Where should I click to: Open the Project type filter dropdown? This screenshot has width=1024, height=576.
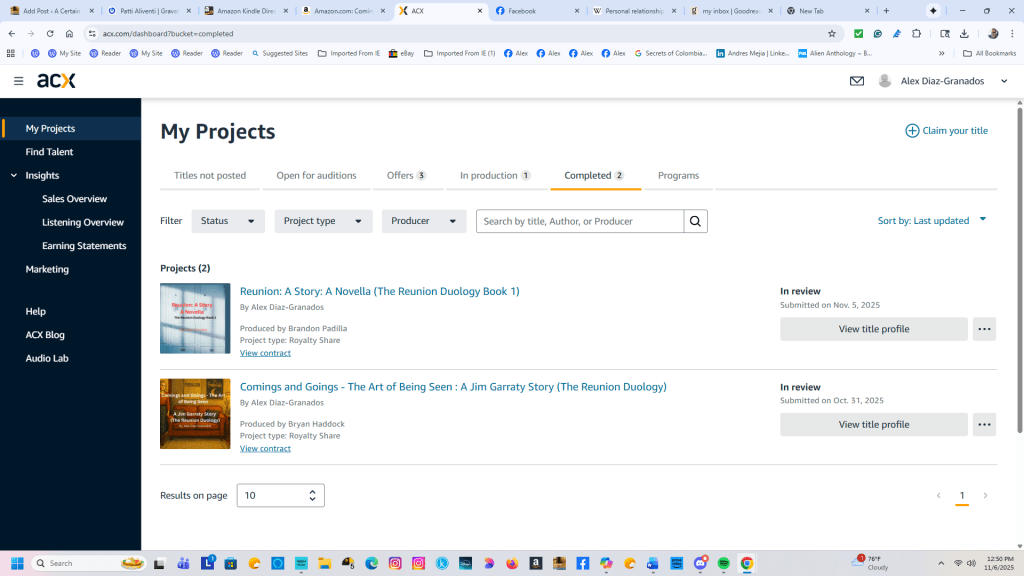pos(323,221)
